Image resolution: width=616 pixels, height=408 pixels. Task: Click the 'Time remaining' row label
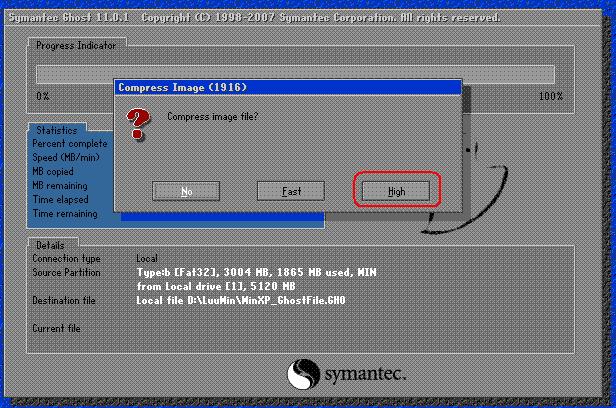coord(65,214)
